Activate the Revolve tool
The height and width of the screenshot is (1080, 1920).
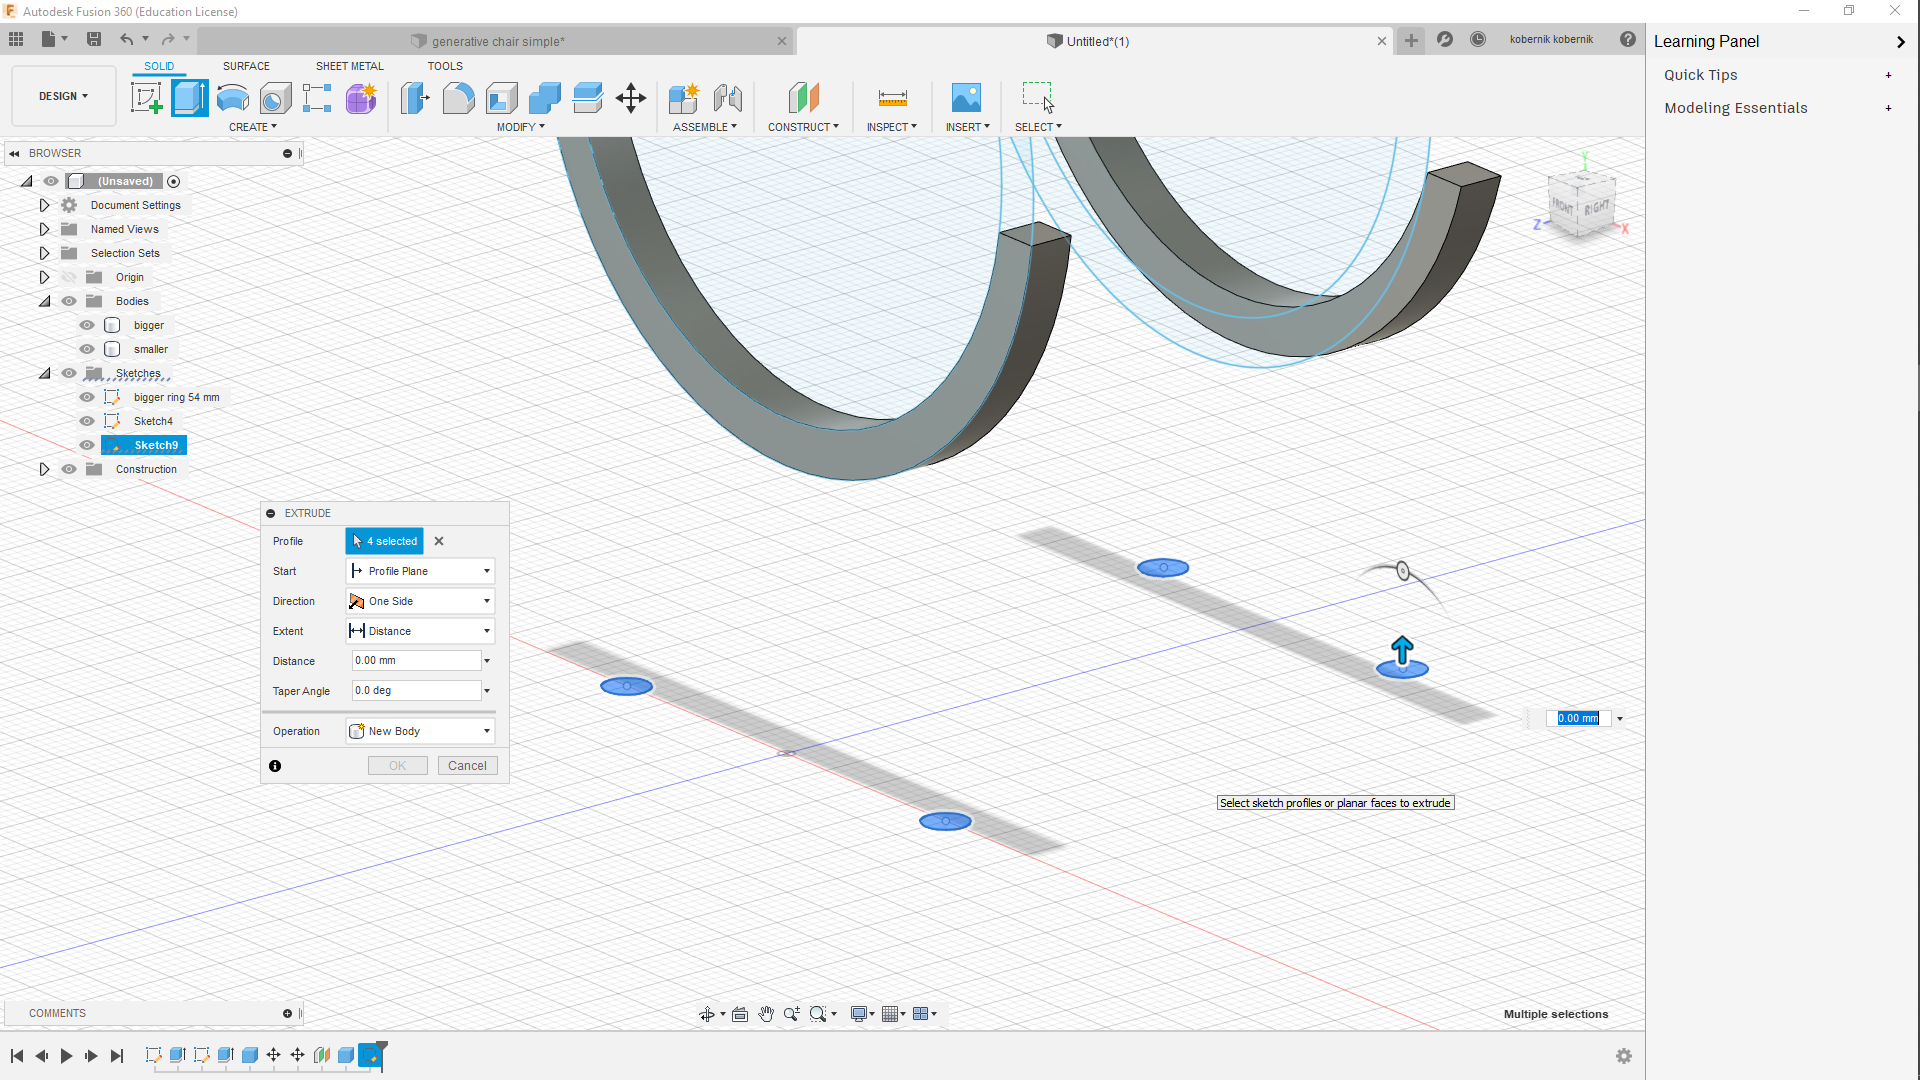click(x=232, y=97)
